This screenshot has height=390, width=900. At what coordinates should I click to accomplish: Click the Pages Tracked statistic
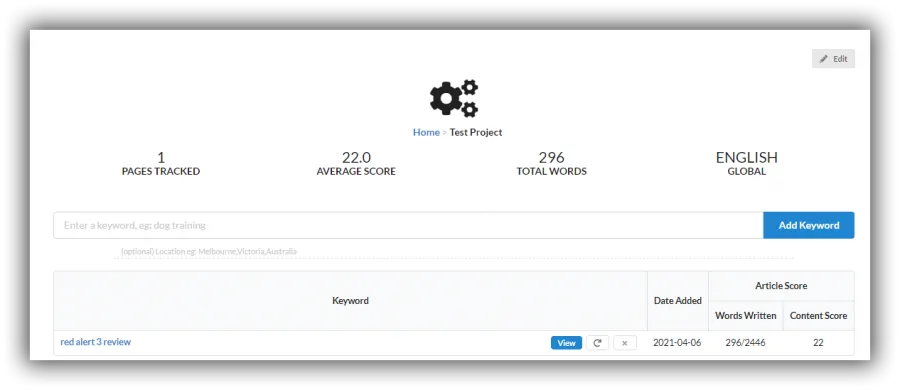tap(161, 163)
